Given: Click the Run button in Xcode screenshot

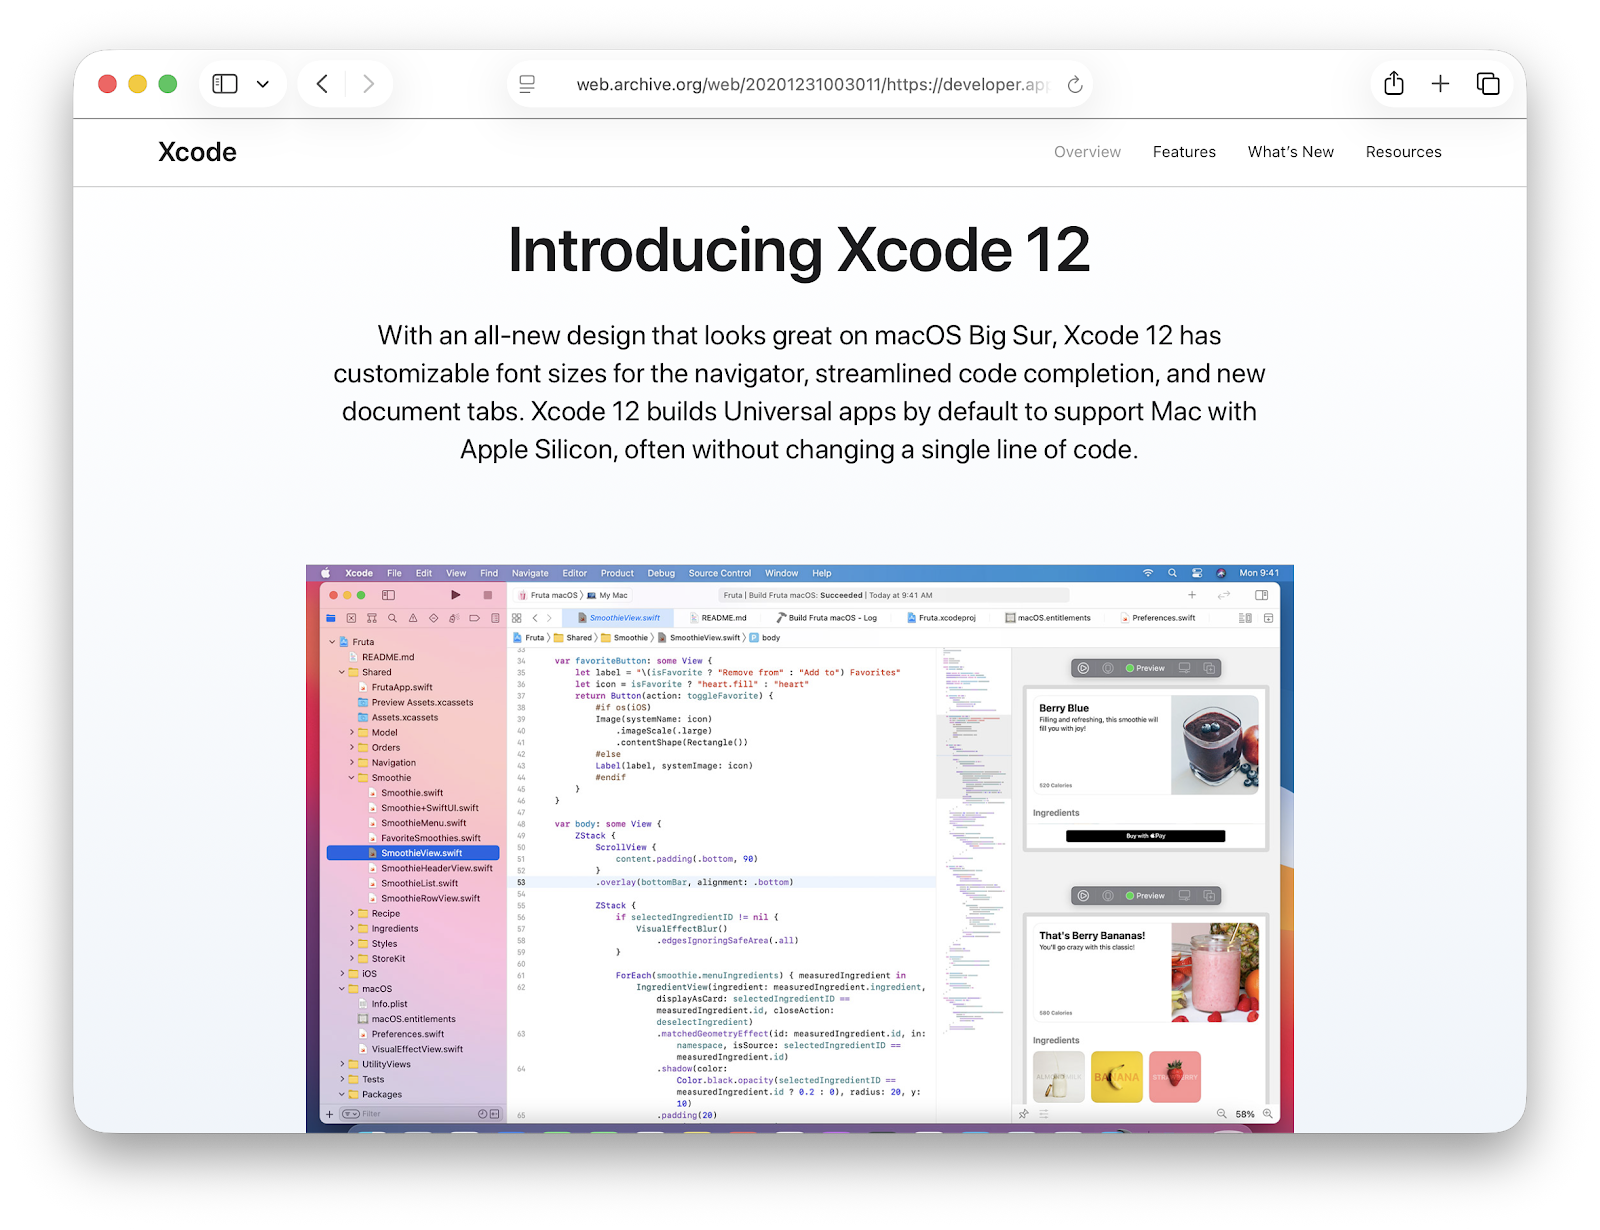Looking at the screenshot, I should click(x=456, y=595).
